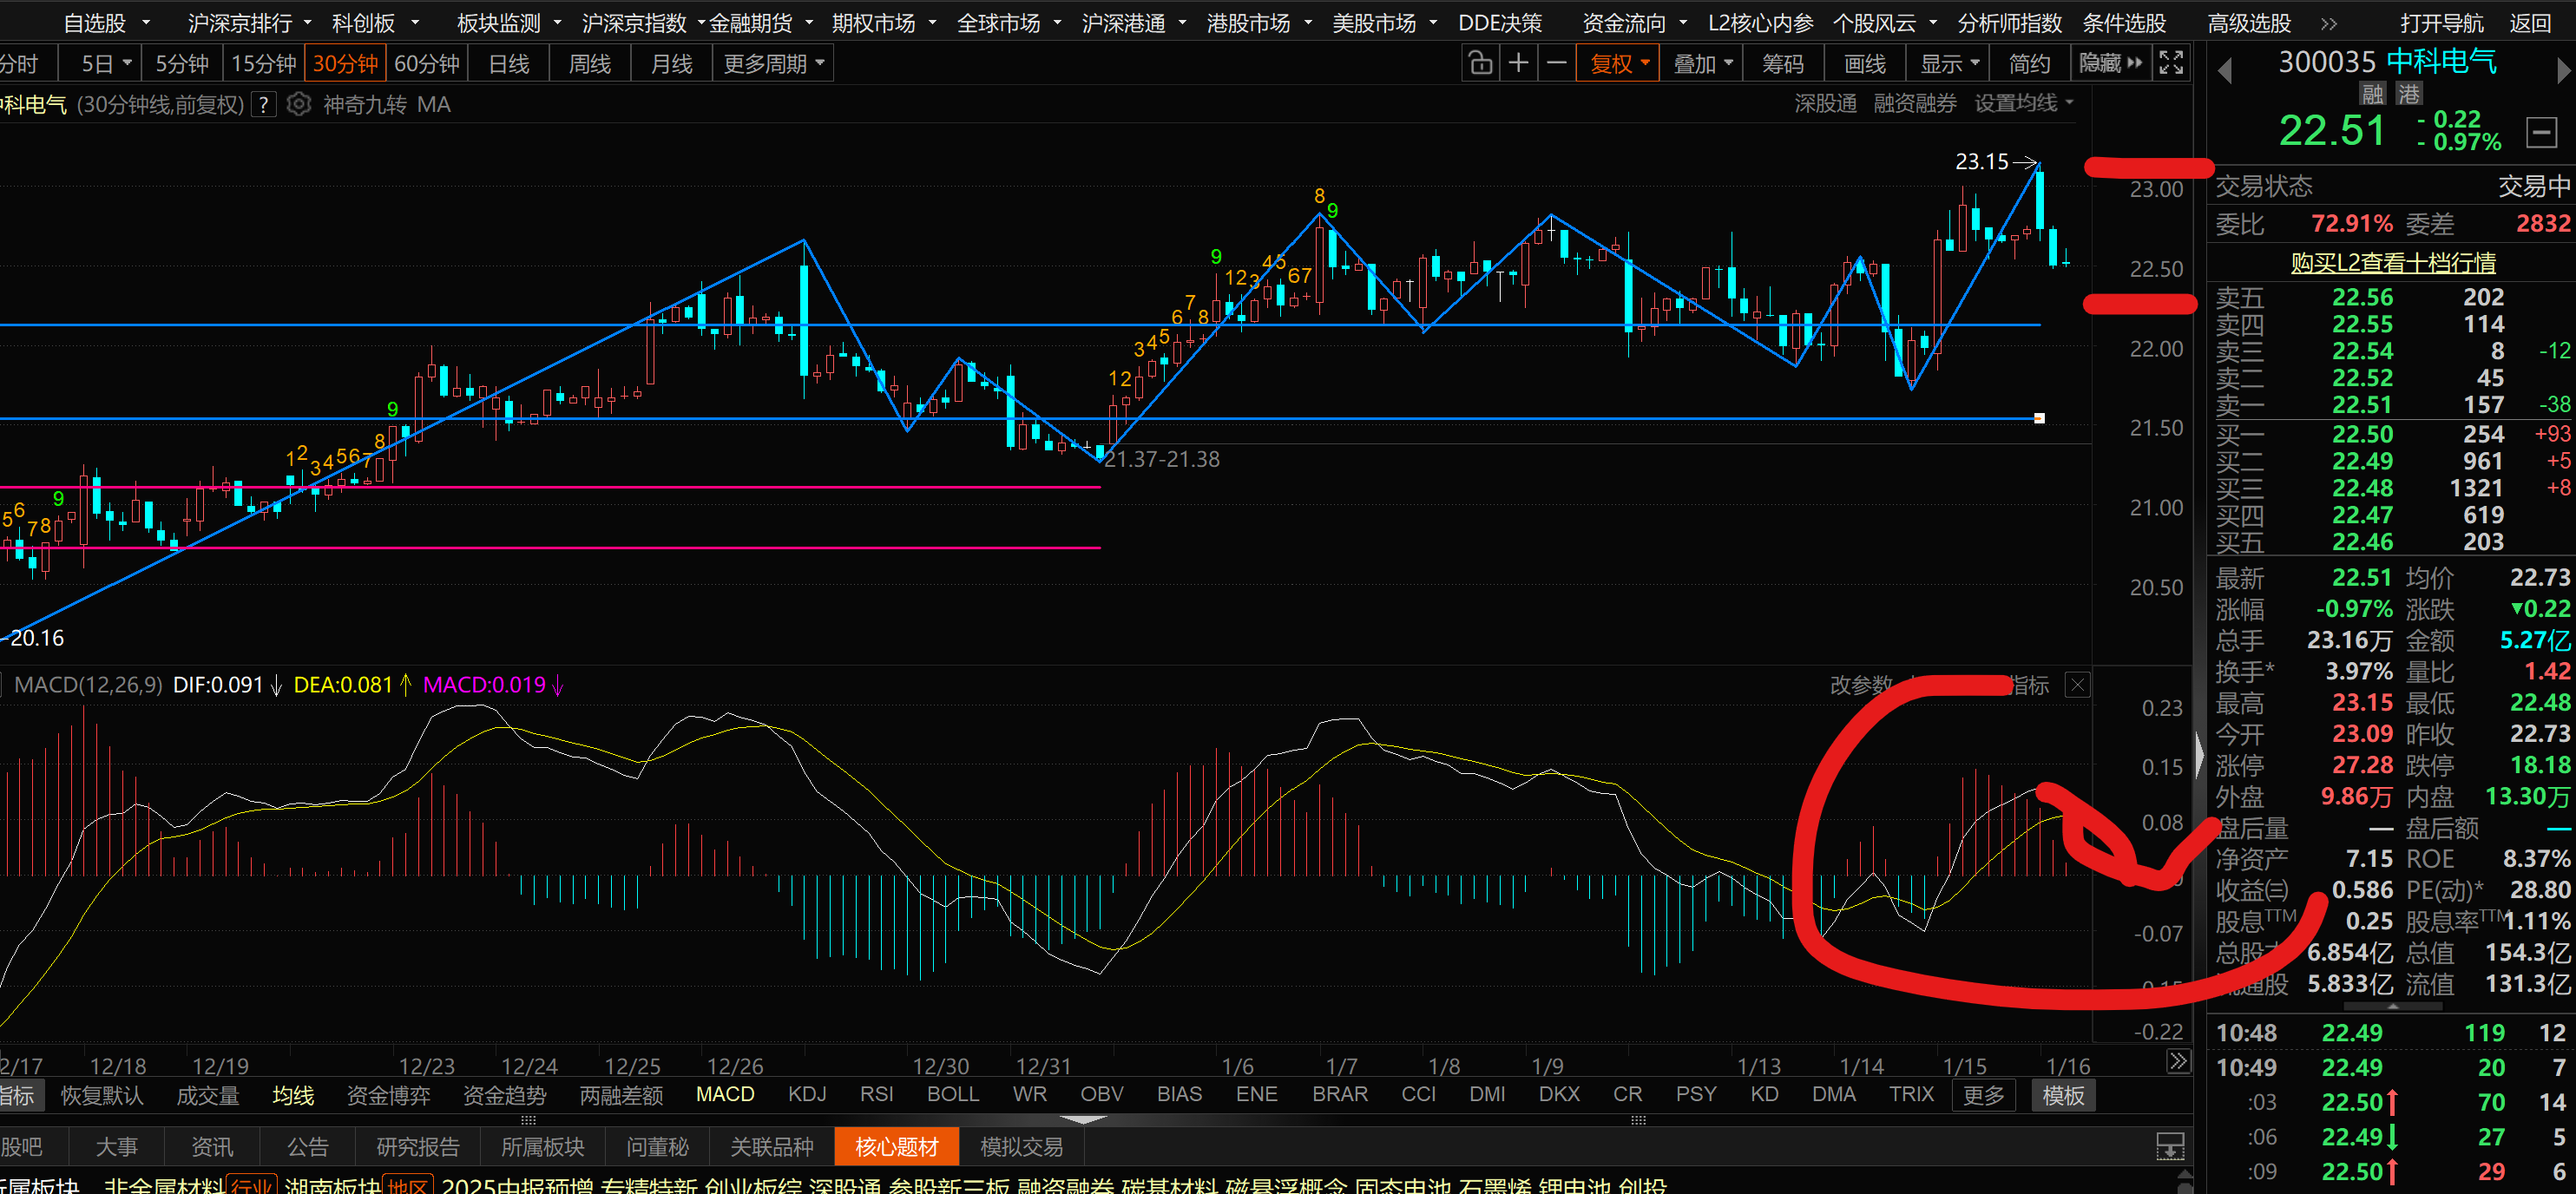Toggle the 简约 simple mode
The height and width of the screenshot is (1194, 2576).
click(x=2029, y=64)
